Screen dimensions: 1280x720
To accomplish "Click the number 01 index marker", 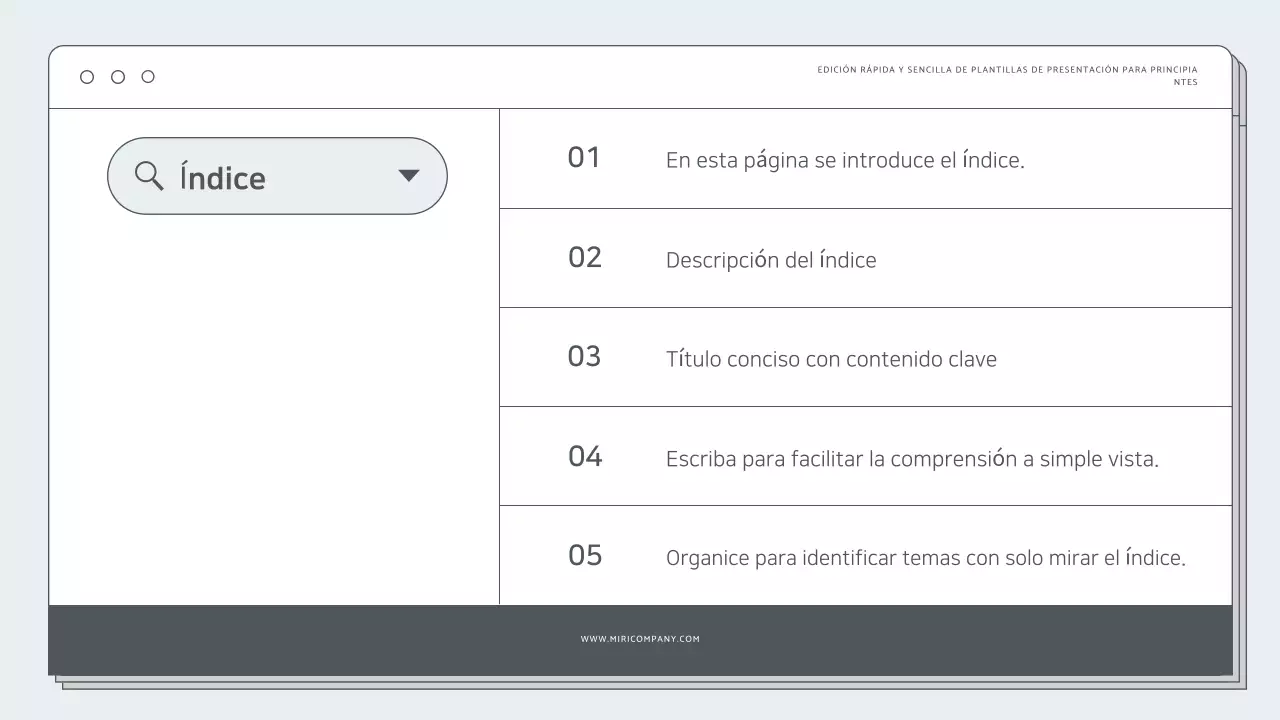I will click(584, 157).
